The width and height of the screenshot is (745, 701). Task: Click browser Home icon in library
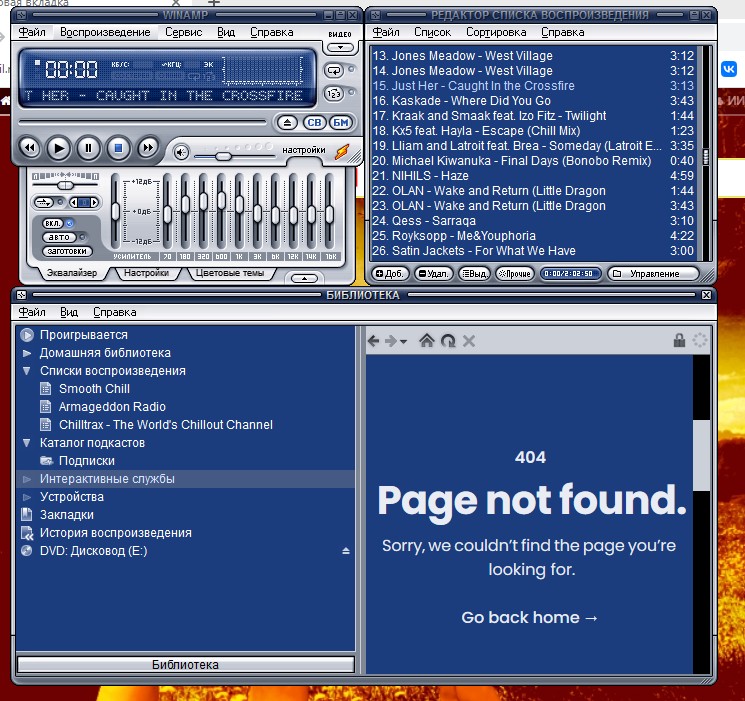(426, 340)
